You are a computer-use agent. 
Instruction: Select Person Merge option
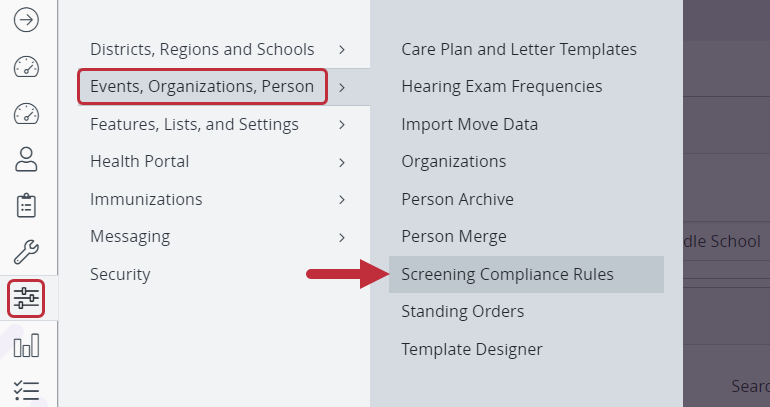[453, 237]
